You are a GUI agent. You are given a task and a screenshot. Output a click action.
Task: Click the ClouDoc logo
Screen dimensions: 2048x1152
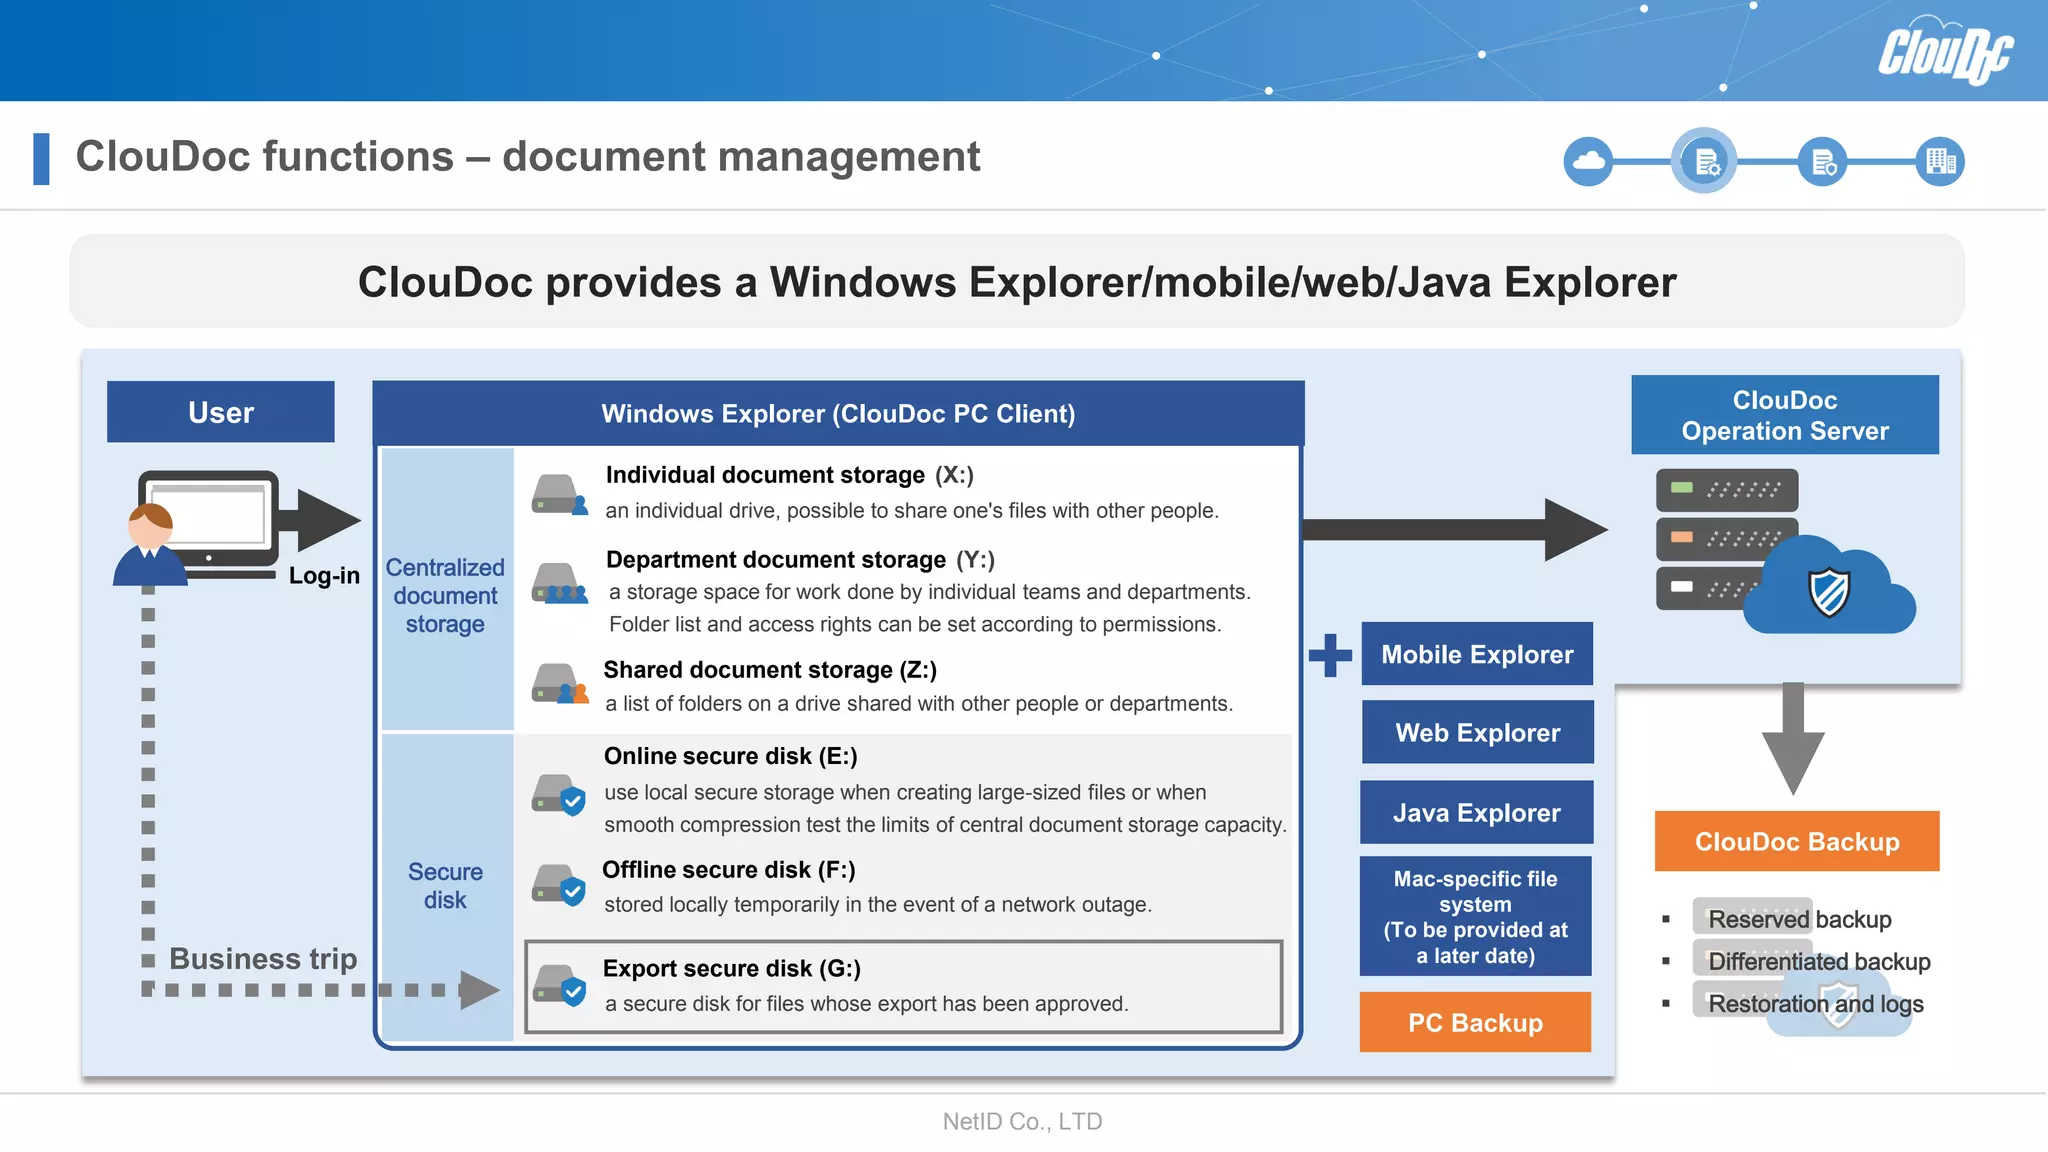pyautogui.click(x=1944, y=50)
